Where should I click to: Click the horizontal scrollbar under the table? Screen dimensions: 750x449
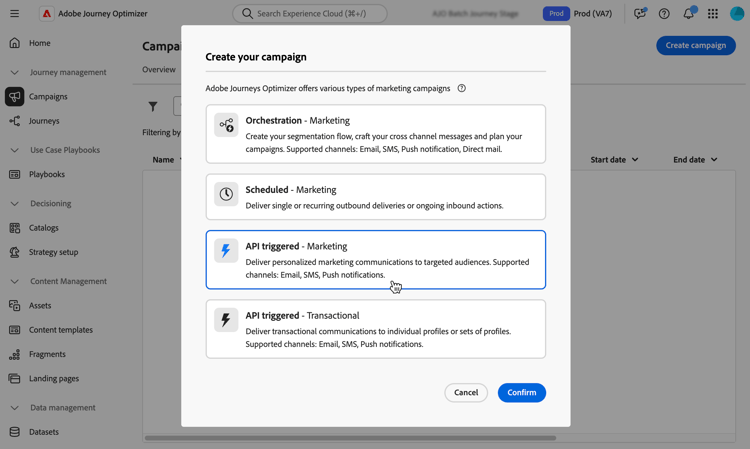(x=351, y=438)
